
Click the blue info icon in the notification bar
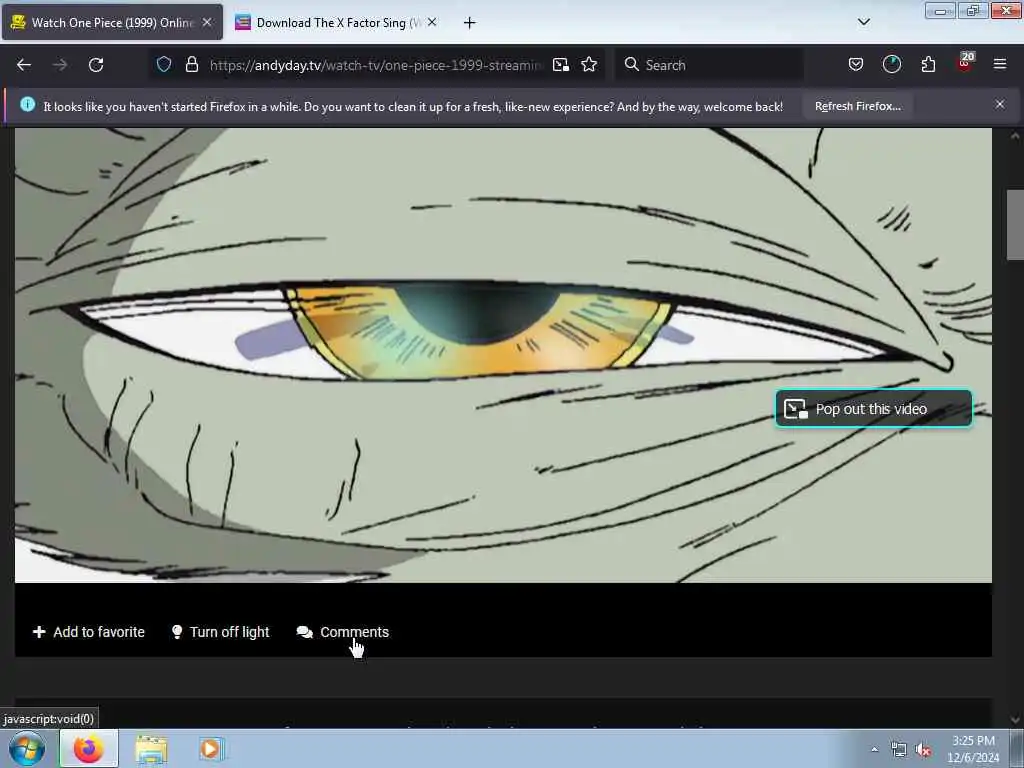pos(27,104)
